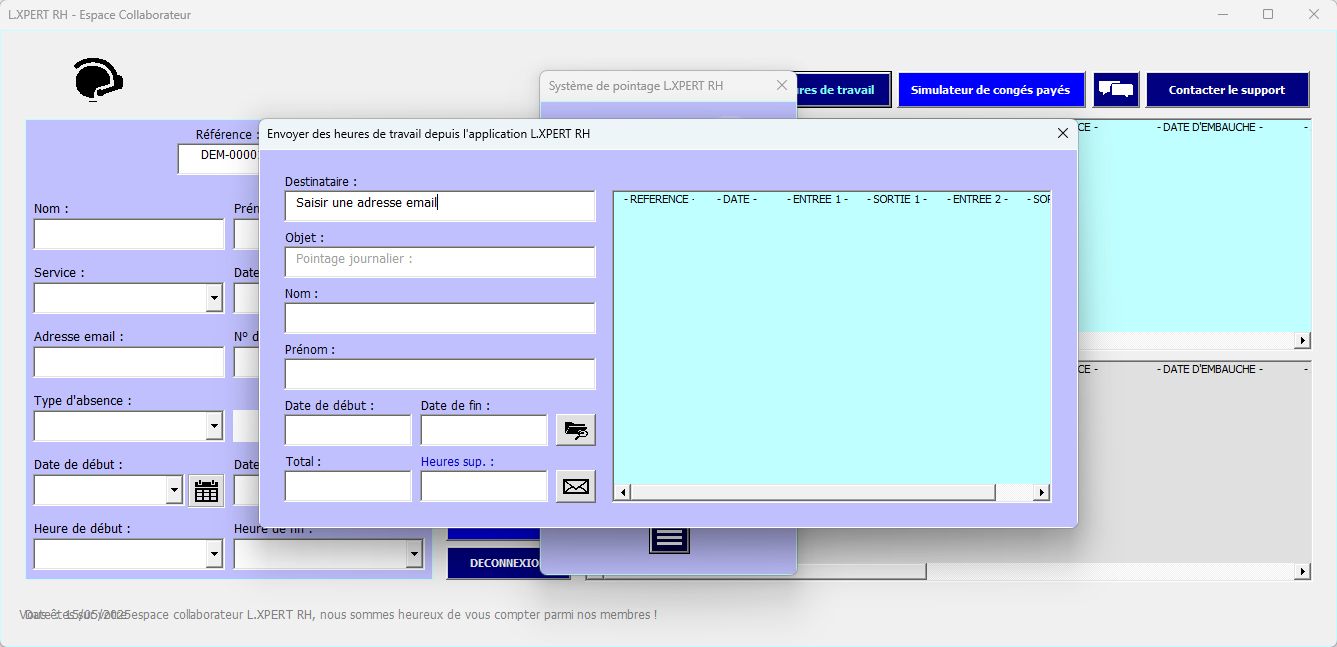Focus the Prénom field in the email dialog
1337x647 pixels.
[x=440, y=374]
